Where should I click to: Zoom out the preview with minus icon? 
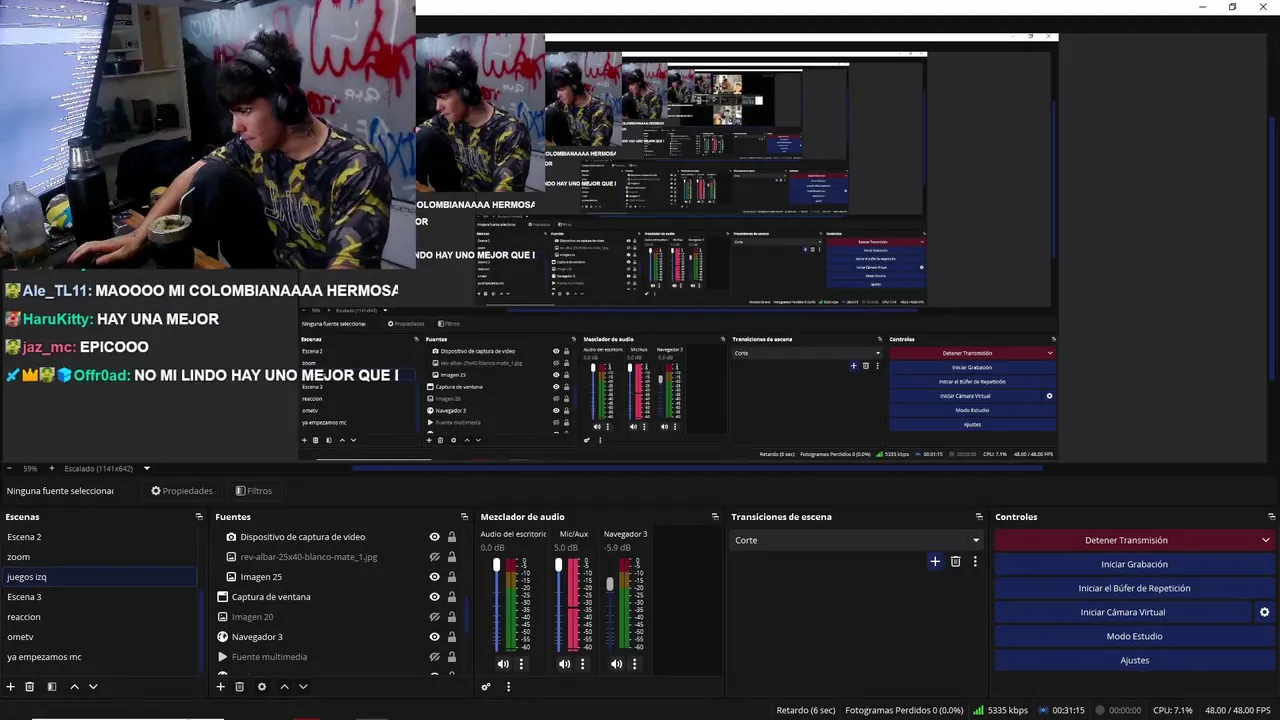[9, 468]
